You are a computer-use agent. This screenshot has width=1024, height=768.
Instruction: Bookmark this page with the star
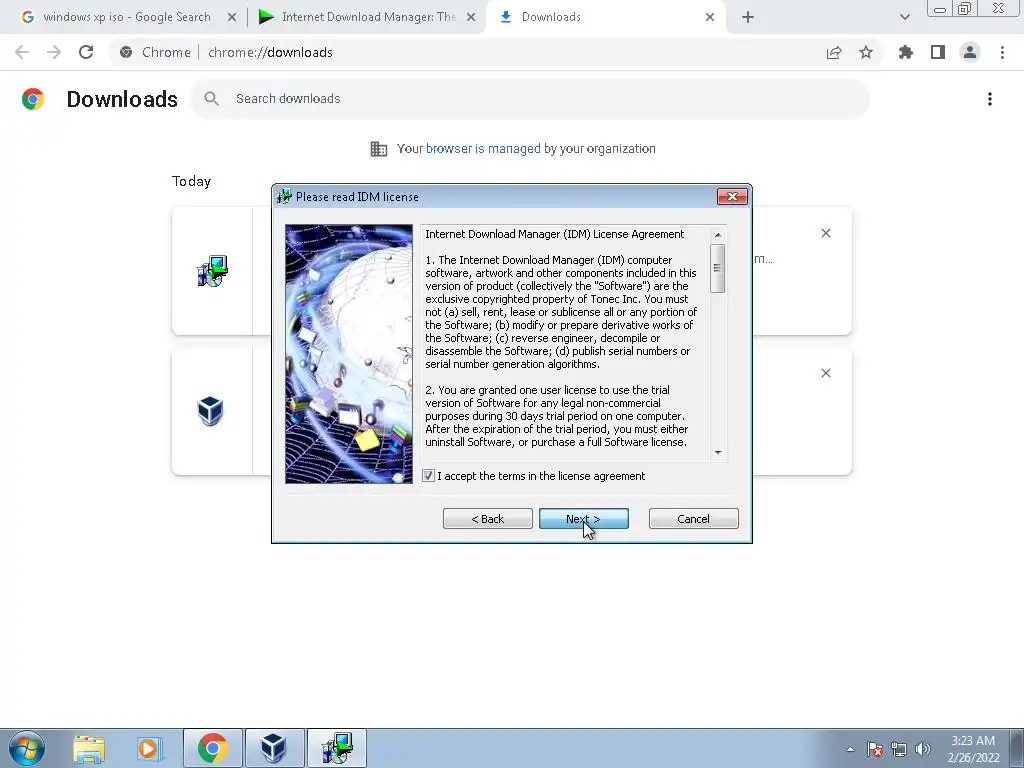[866, 52]
